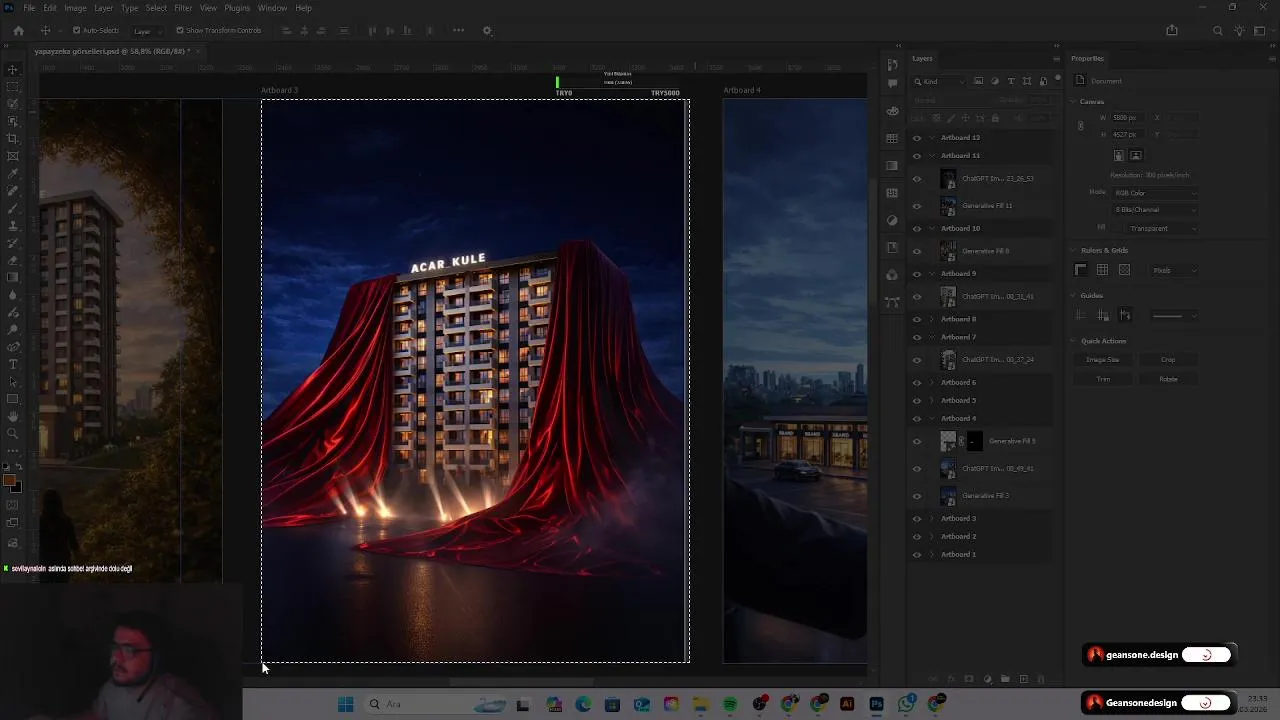Switch to the Layers panel tab

[922, 59]
